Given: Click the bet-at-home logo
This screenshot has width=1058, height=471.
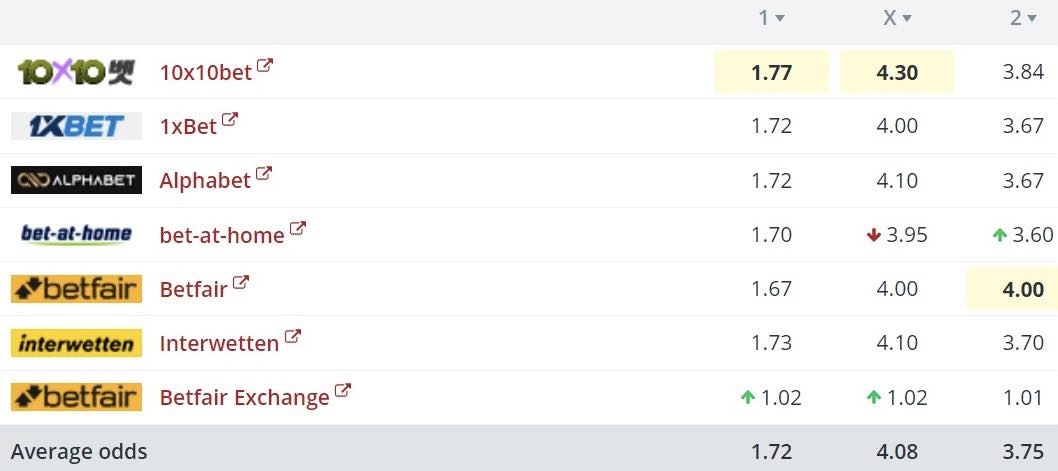Looking at the screenshot, I should click(x=76, y=234).
